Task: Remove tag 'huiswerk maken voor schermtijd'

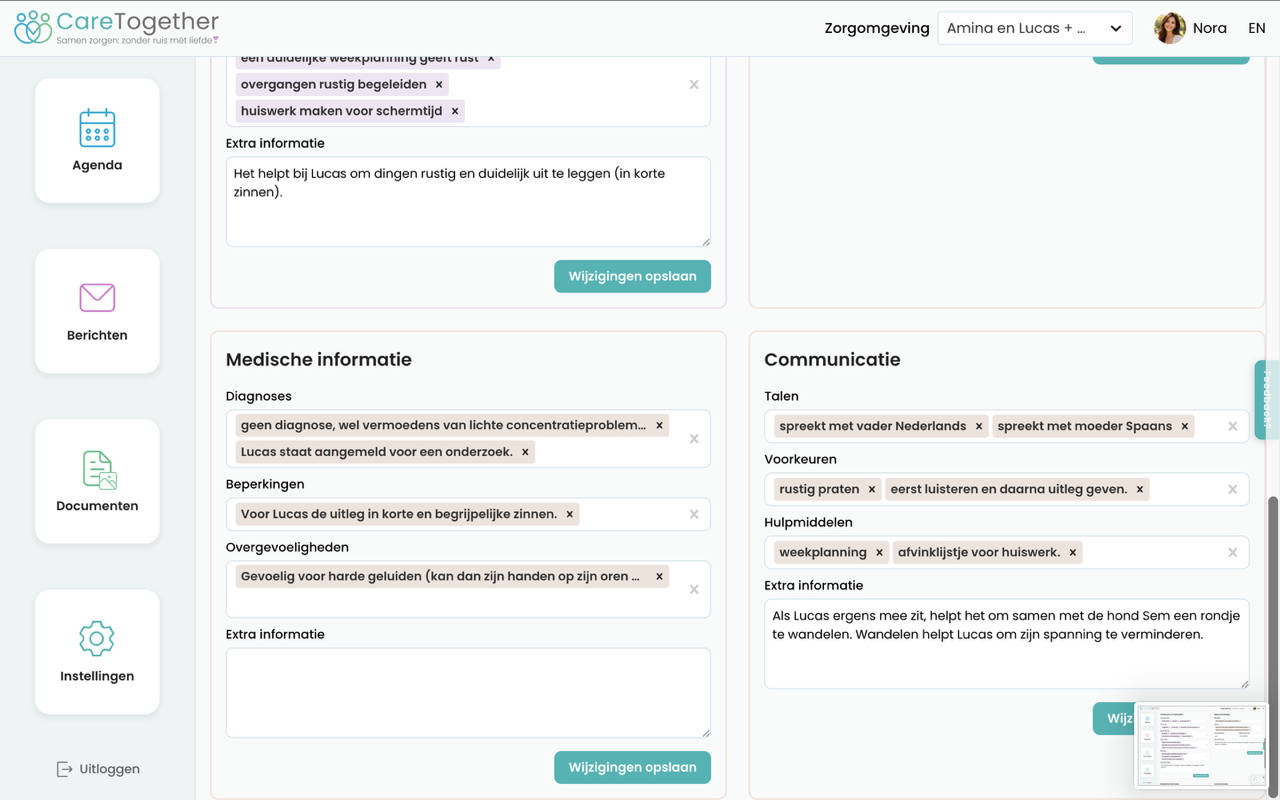Action: click(x=455, y=111)
